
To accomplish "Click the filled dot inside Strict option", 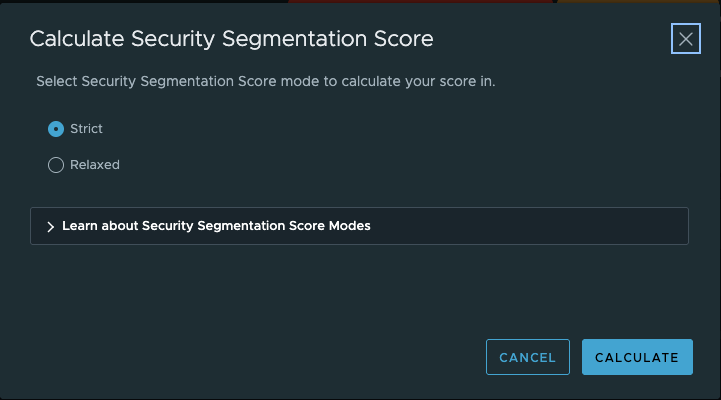I will point(56,129).
